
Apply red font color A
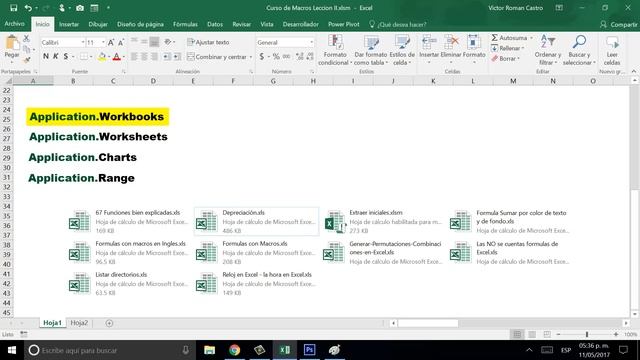(x=117, y=57)
